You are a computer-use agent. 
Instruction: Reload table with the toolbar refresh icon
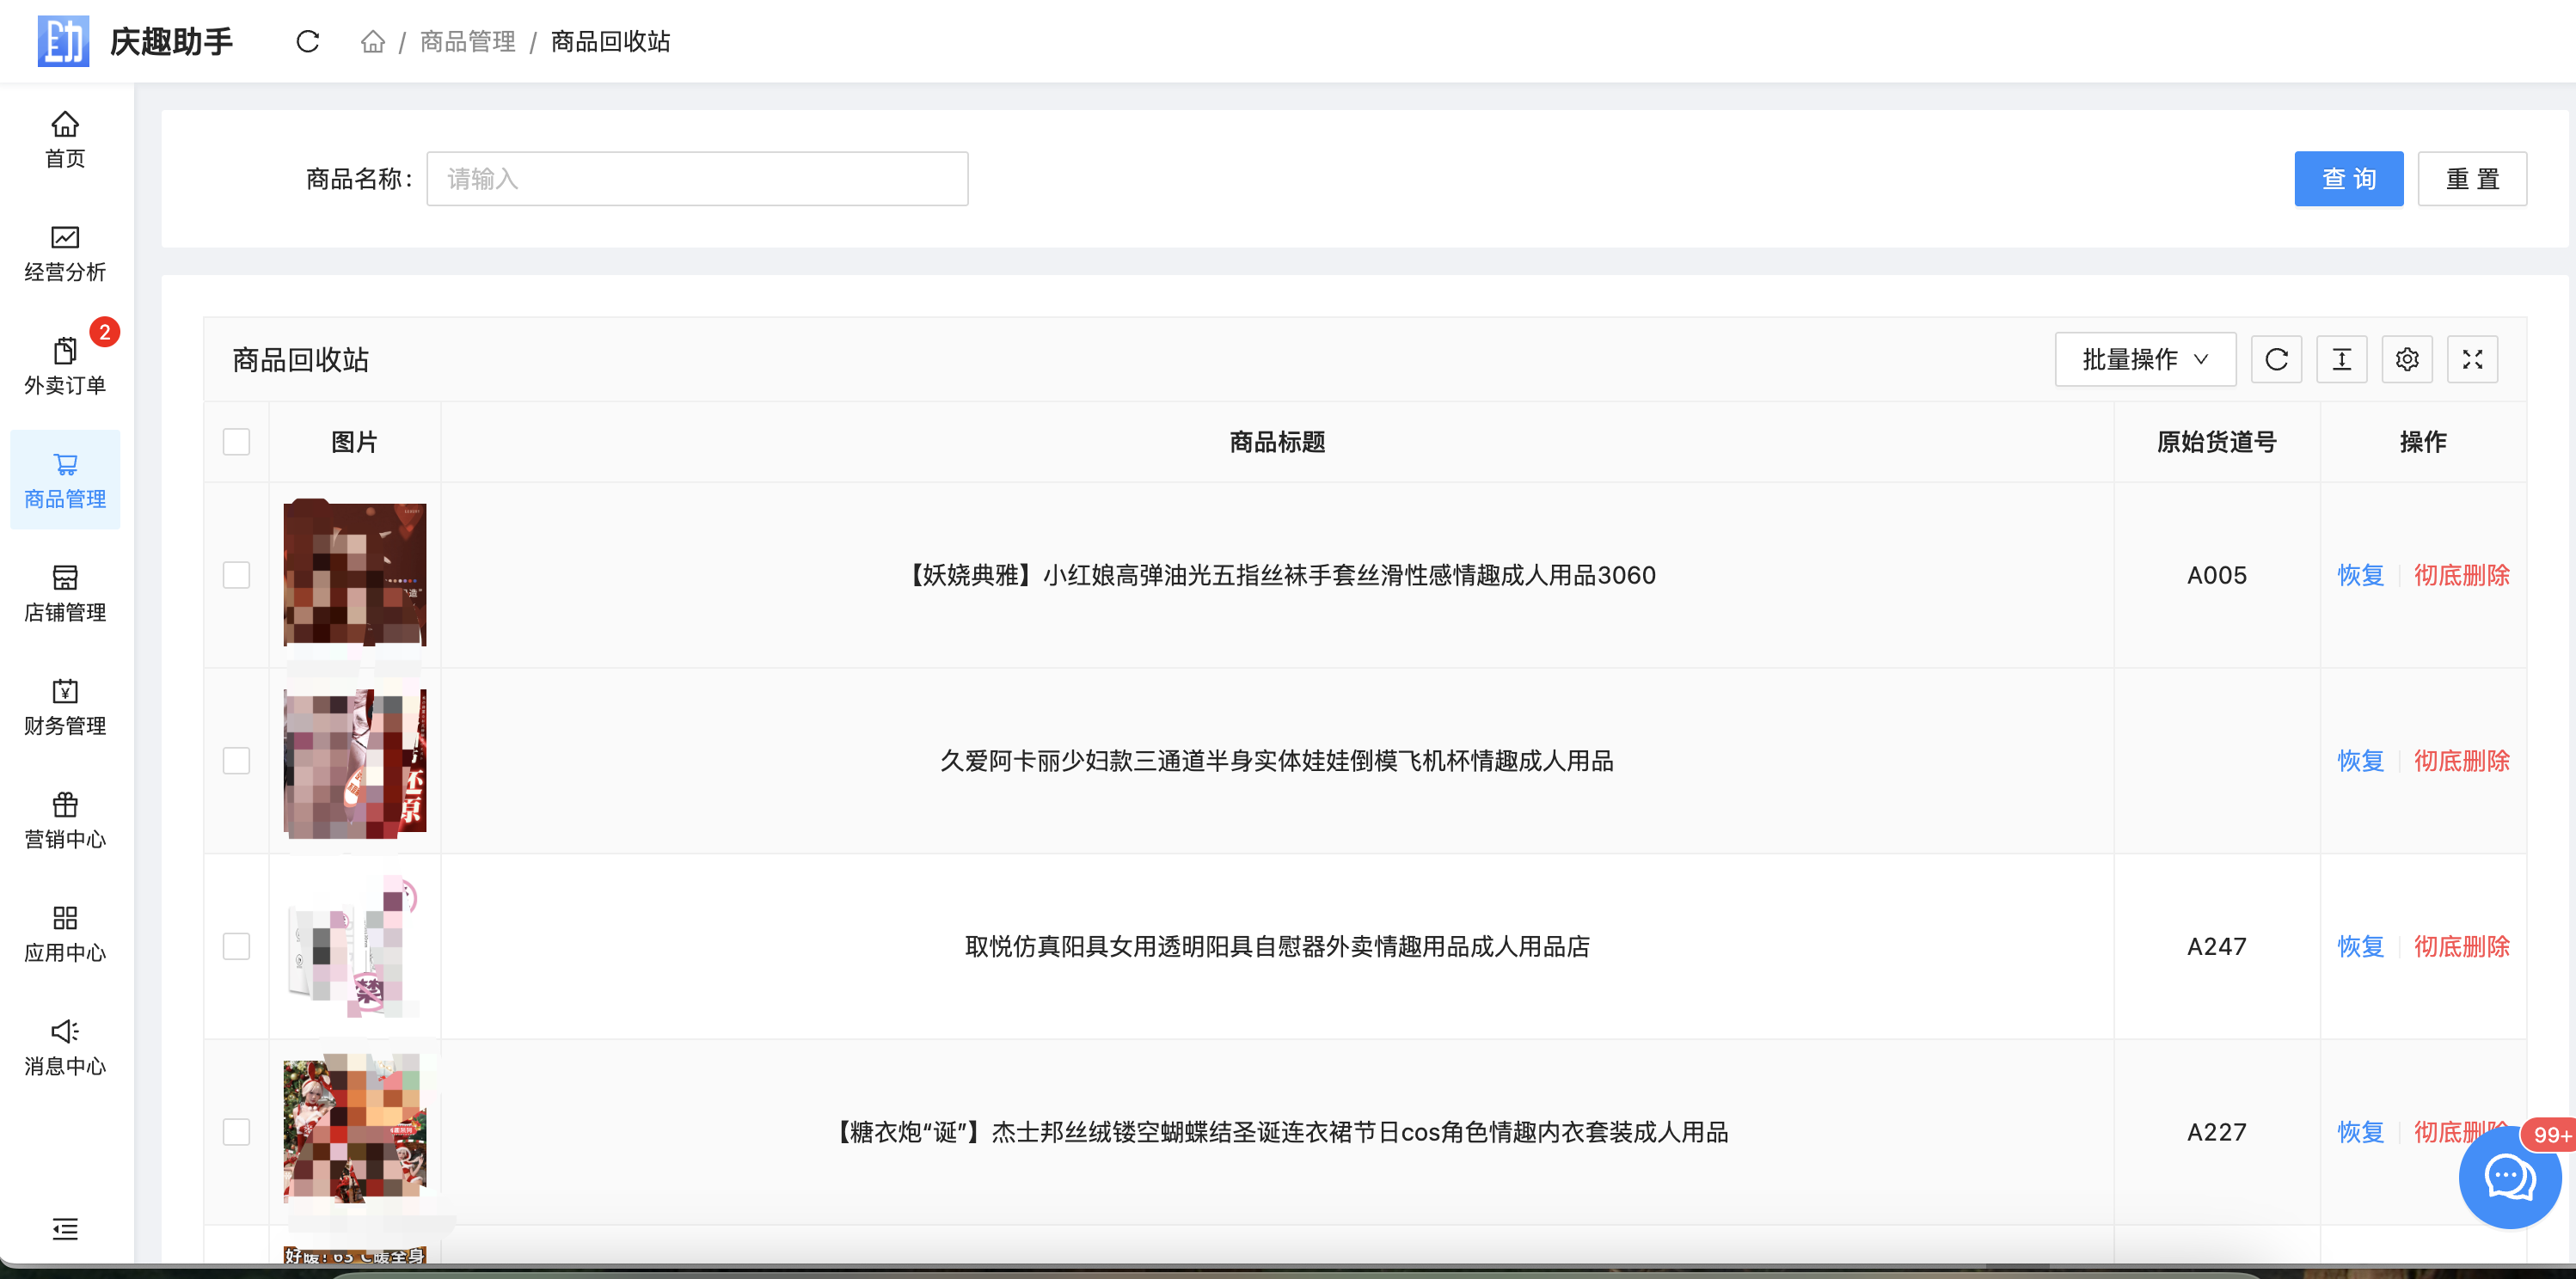click(2276, 359)
